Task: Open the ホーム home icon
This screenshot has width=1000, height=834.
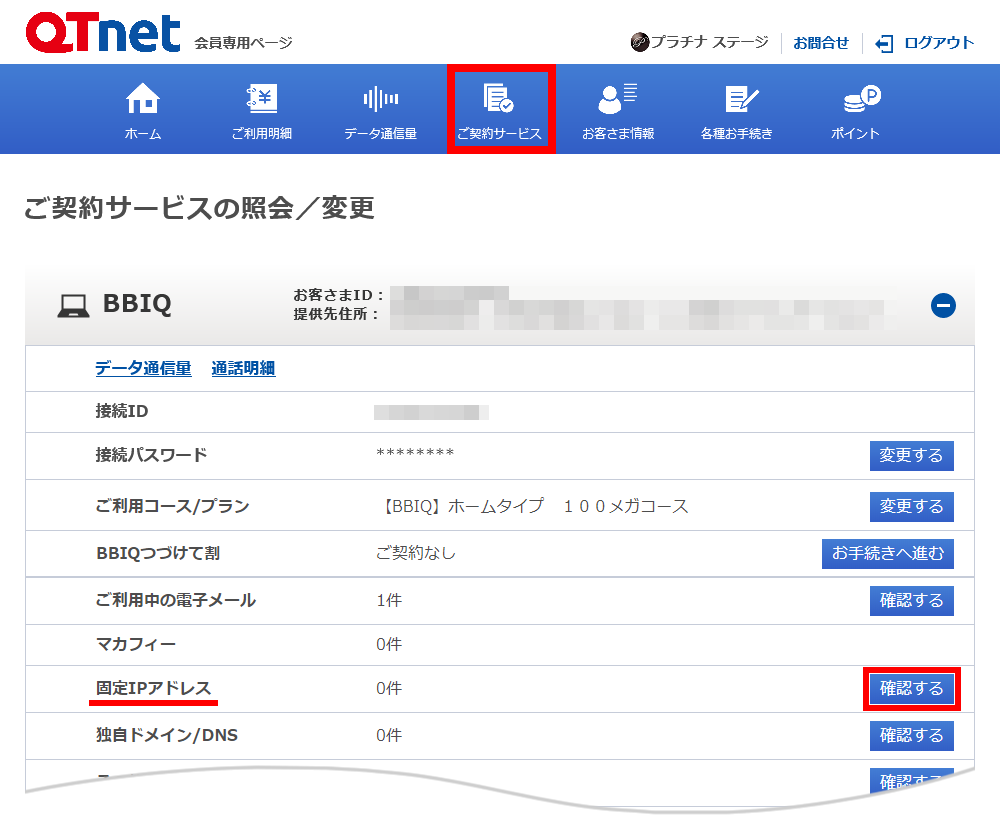Action: point(142,98)
